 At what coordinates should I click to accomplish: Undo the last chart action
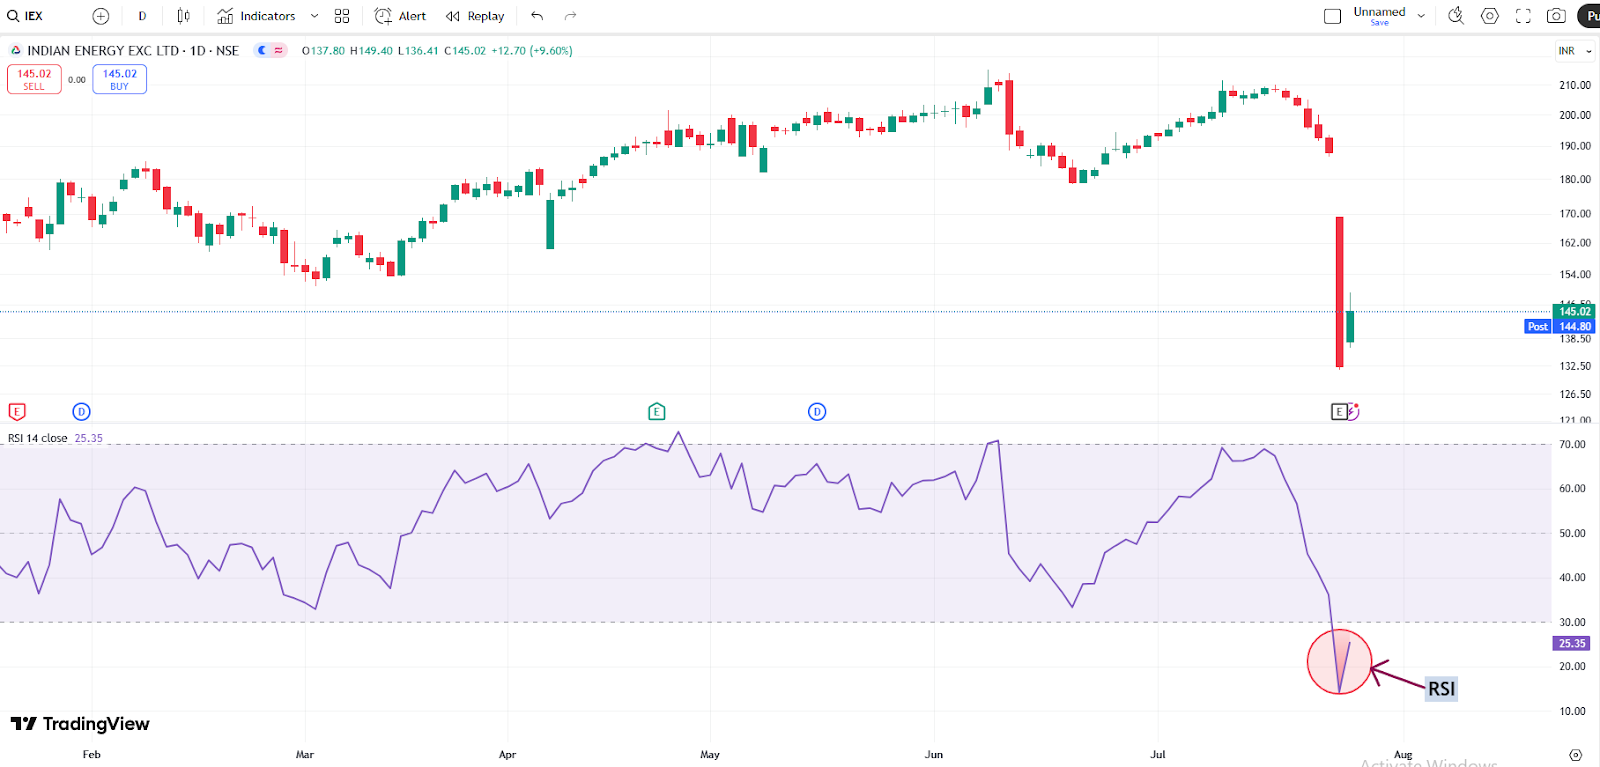coord(537,16)
